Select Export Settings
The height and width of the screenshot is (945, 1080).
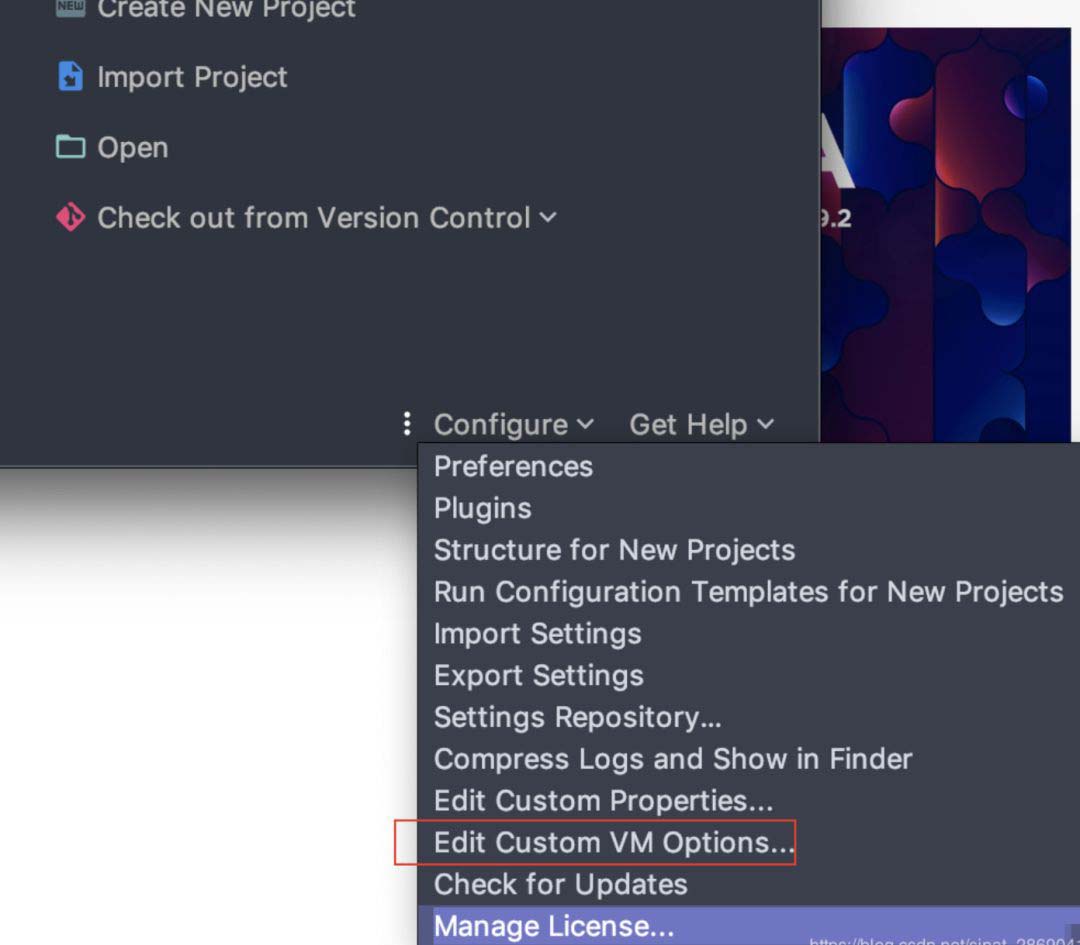[538, 675]
